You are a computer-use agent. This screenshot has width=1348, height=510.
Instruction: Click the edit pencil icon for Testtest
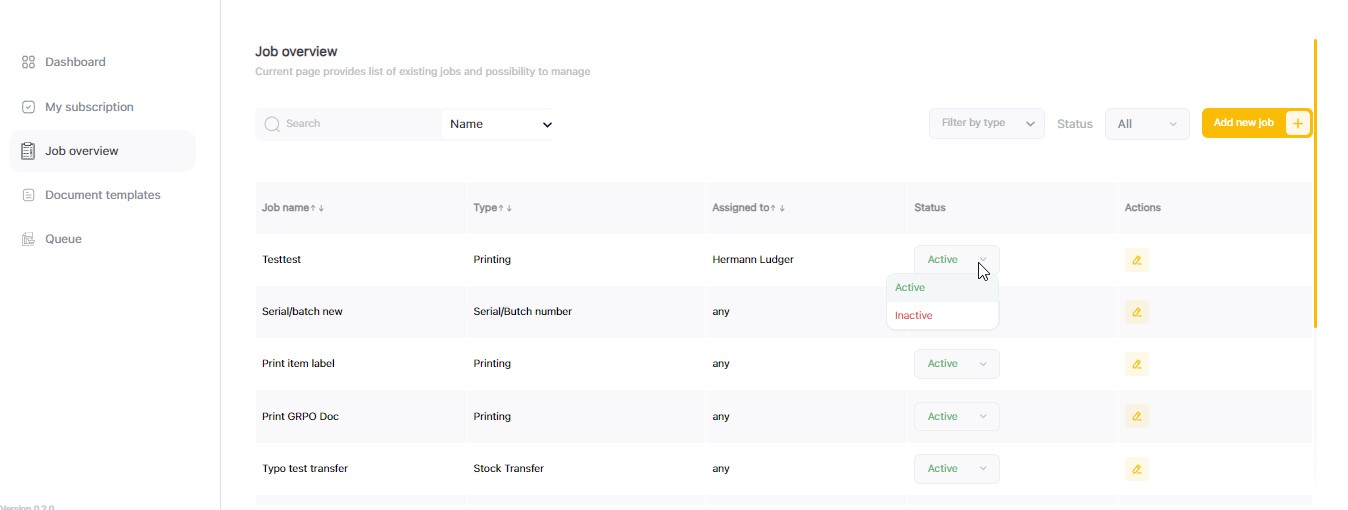1136,260
